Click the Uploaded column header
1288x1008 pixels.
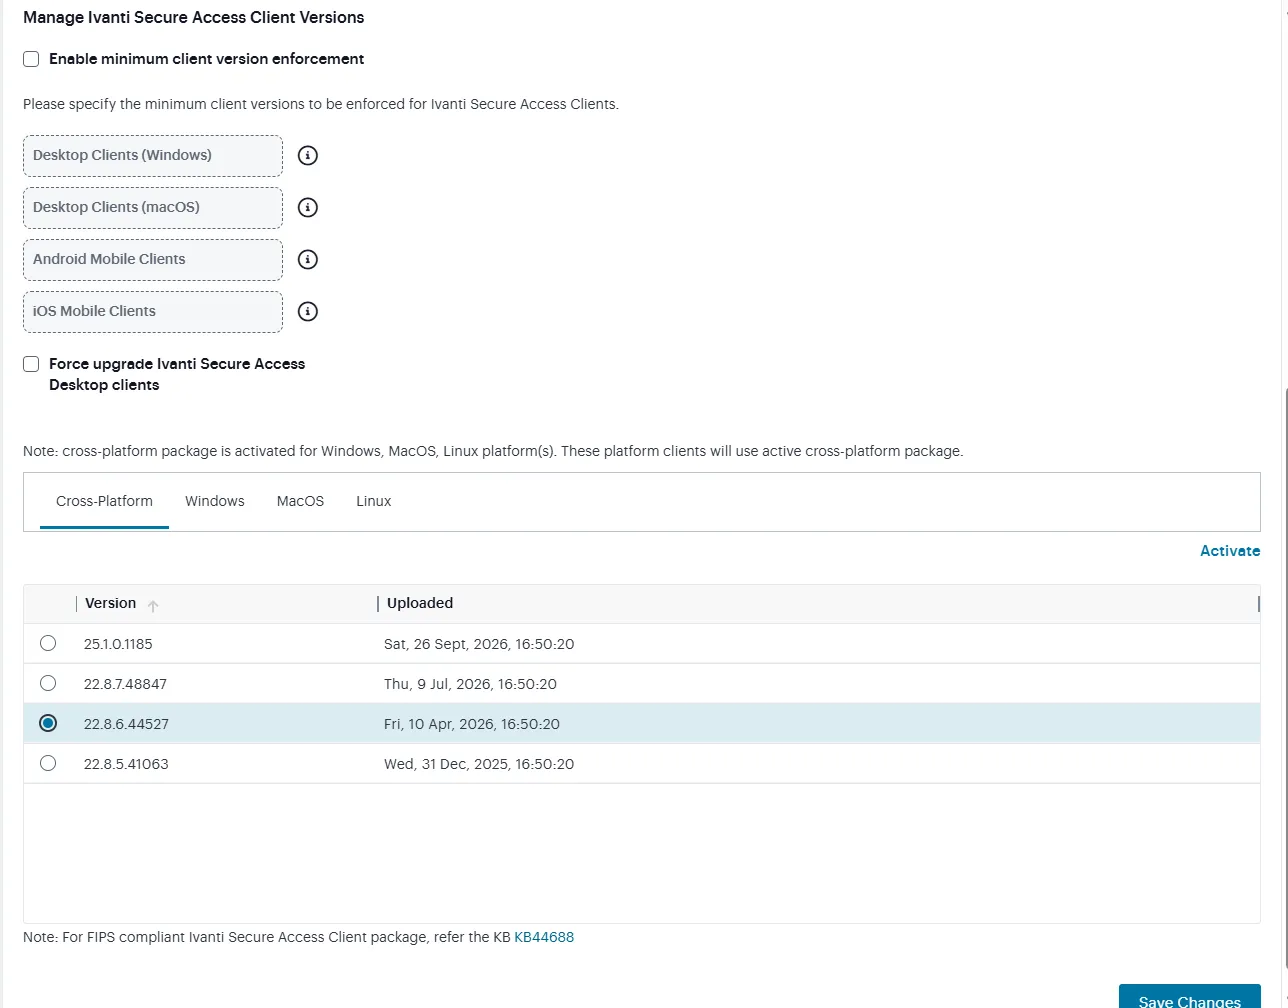coord(420,603)
